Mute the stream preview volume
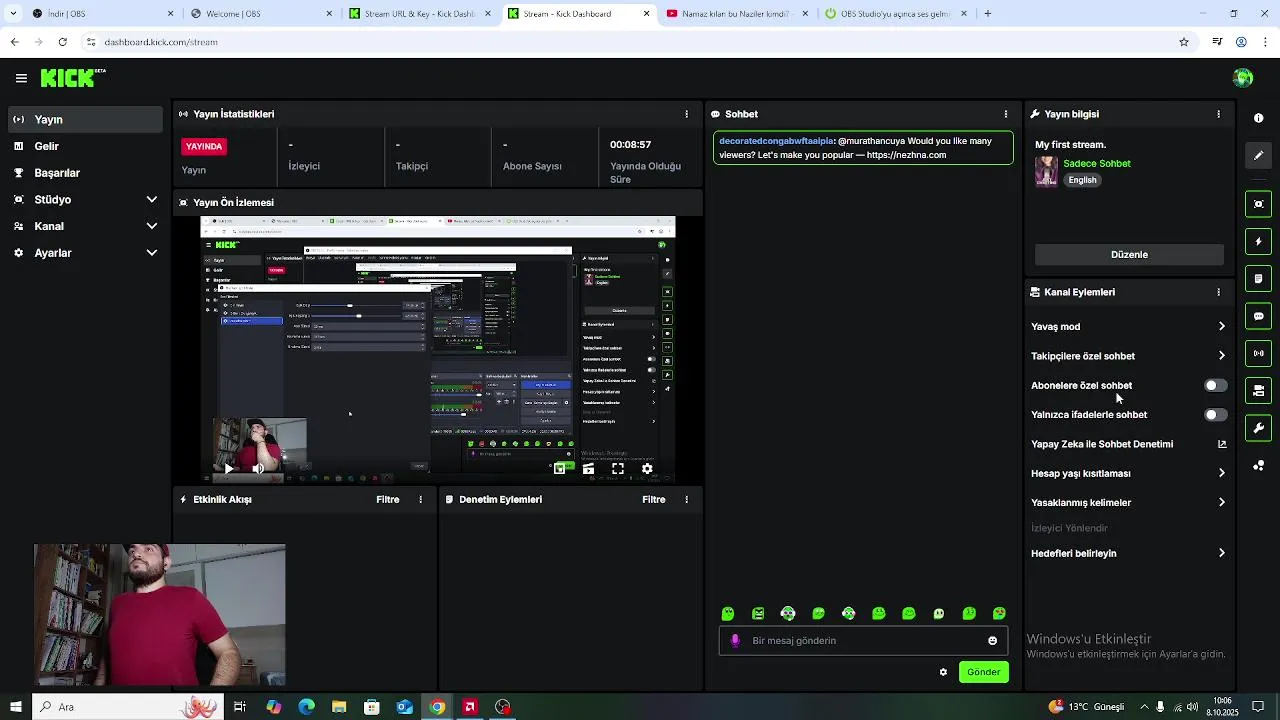This screenshot has width=1280, height=720. [x=258, y=468]
